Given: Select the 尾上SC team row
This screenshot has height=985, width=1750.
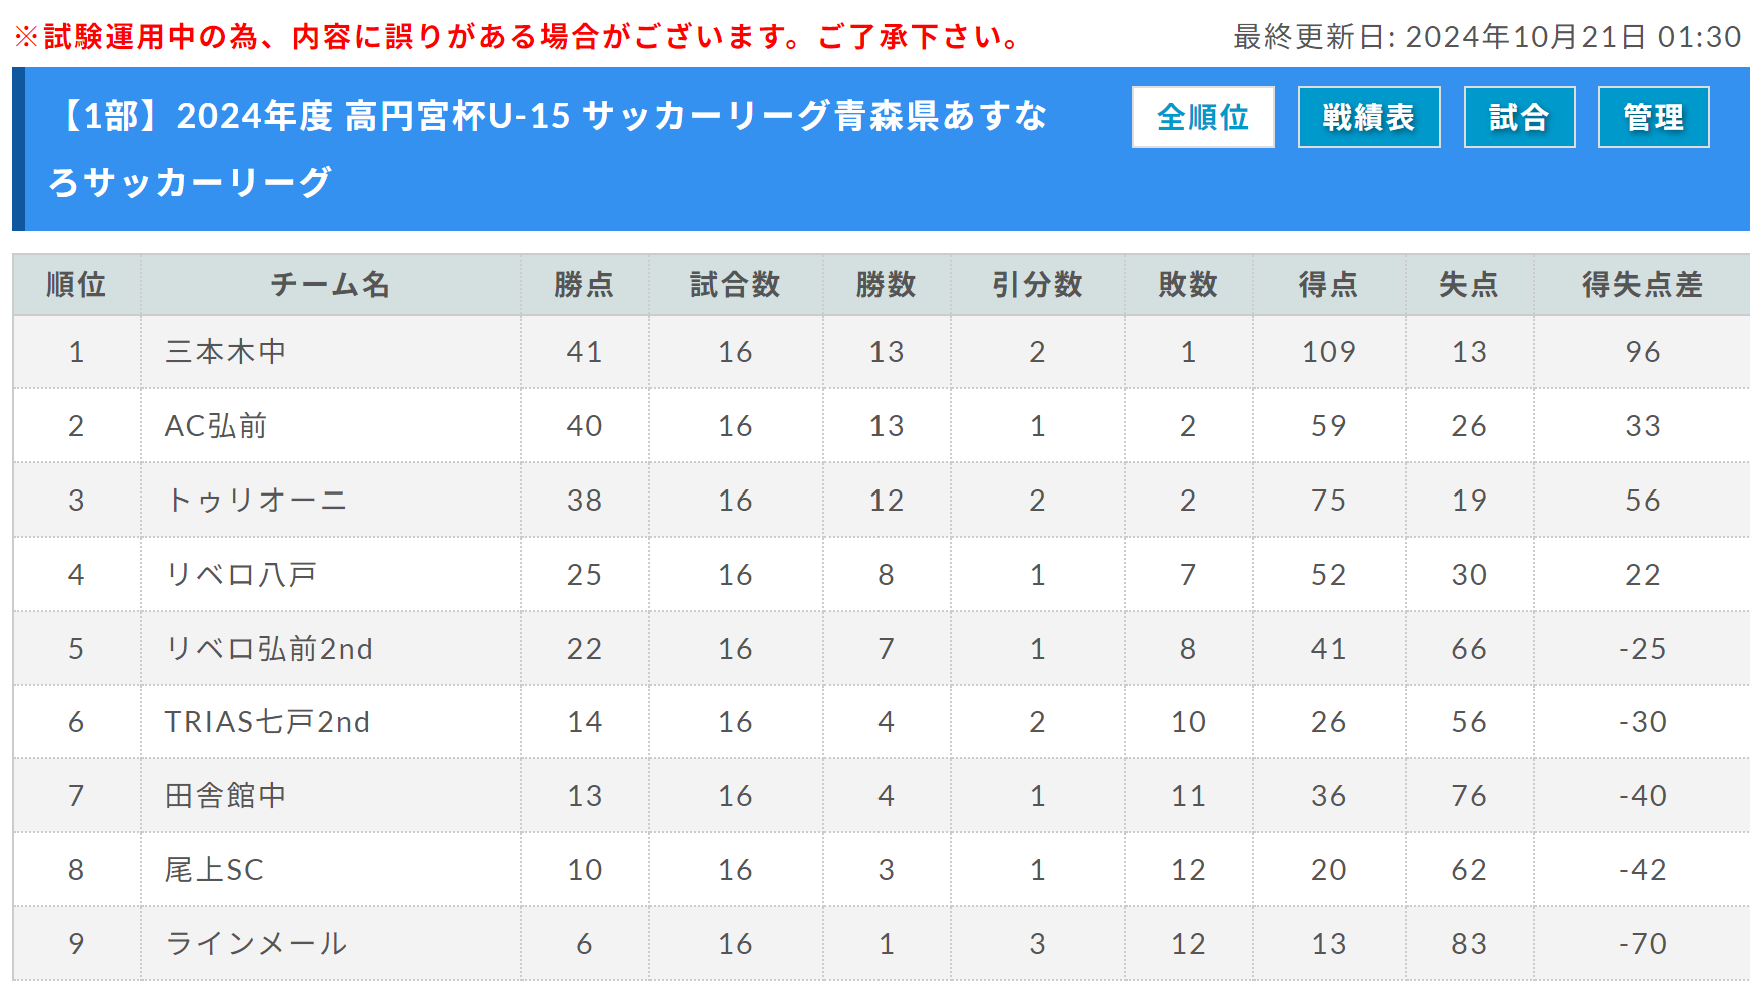Looking at the screenshot, I should point(881,870).
